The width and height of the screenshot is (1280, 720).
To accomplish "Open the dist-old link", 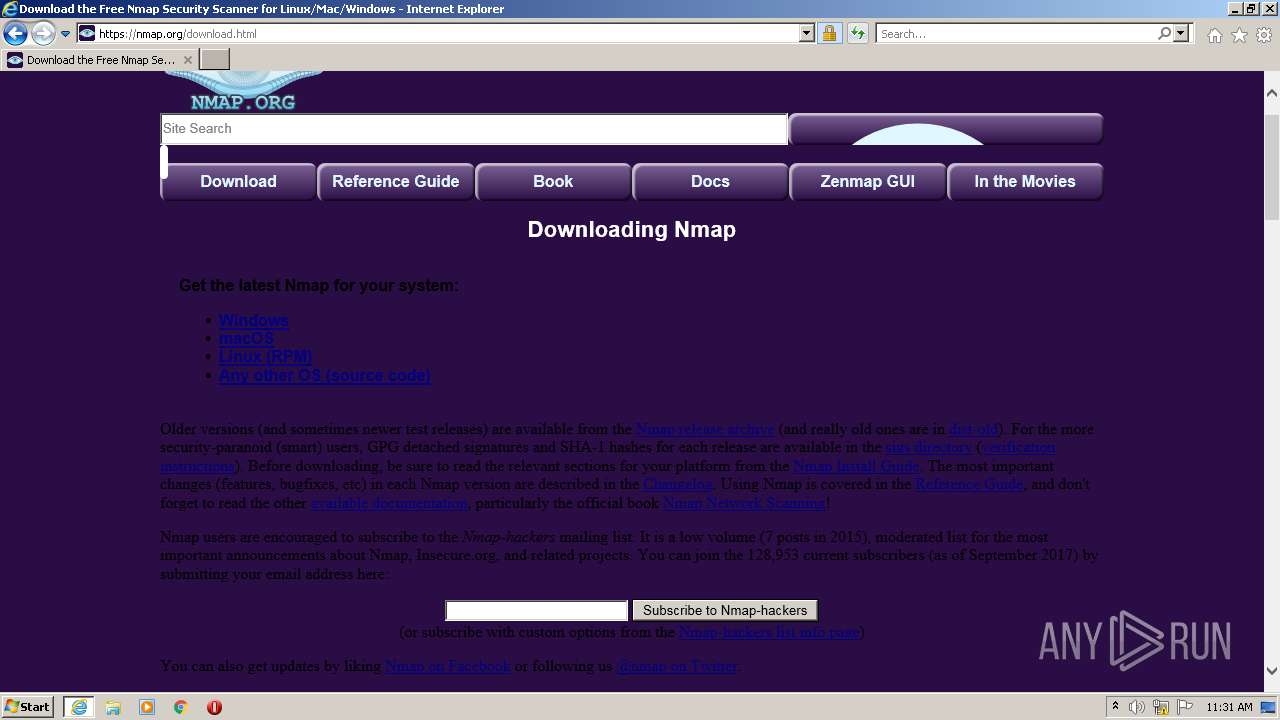I will point(973,429).
